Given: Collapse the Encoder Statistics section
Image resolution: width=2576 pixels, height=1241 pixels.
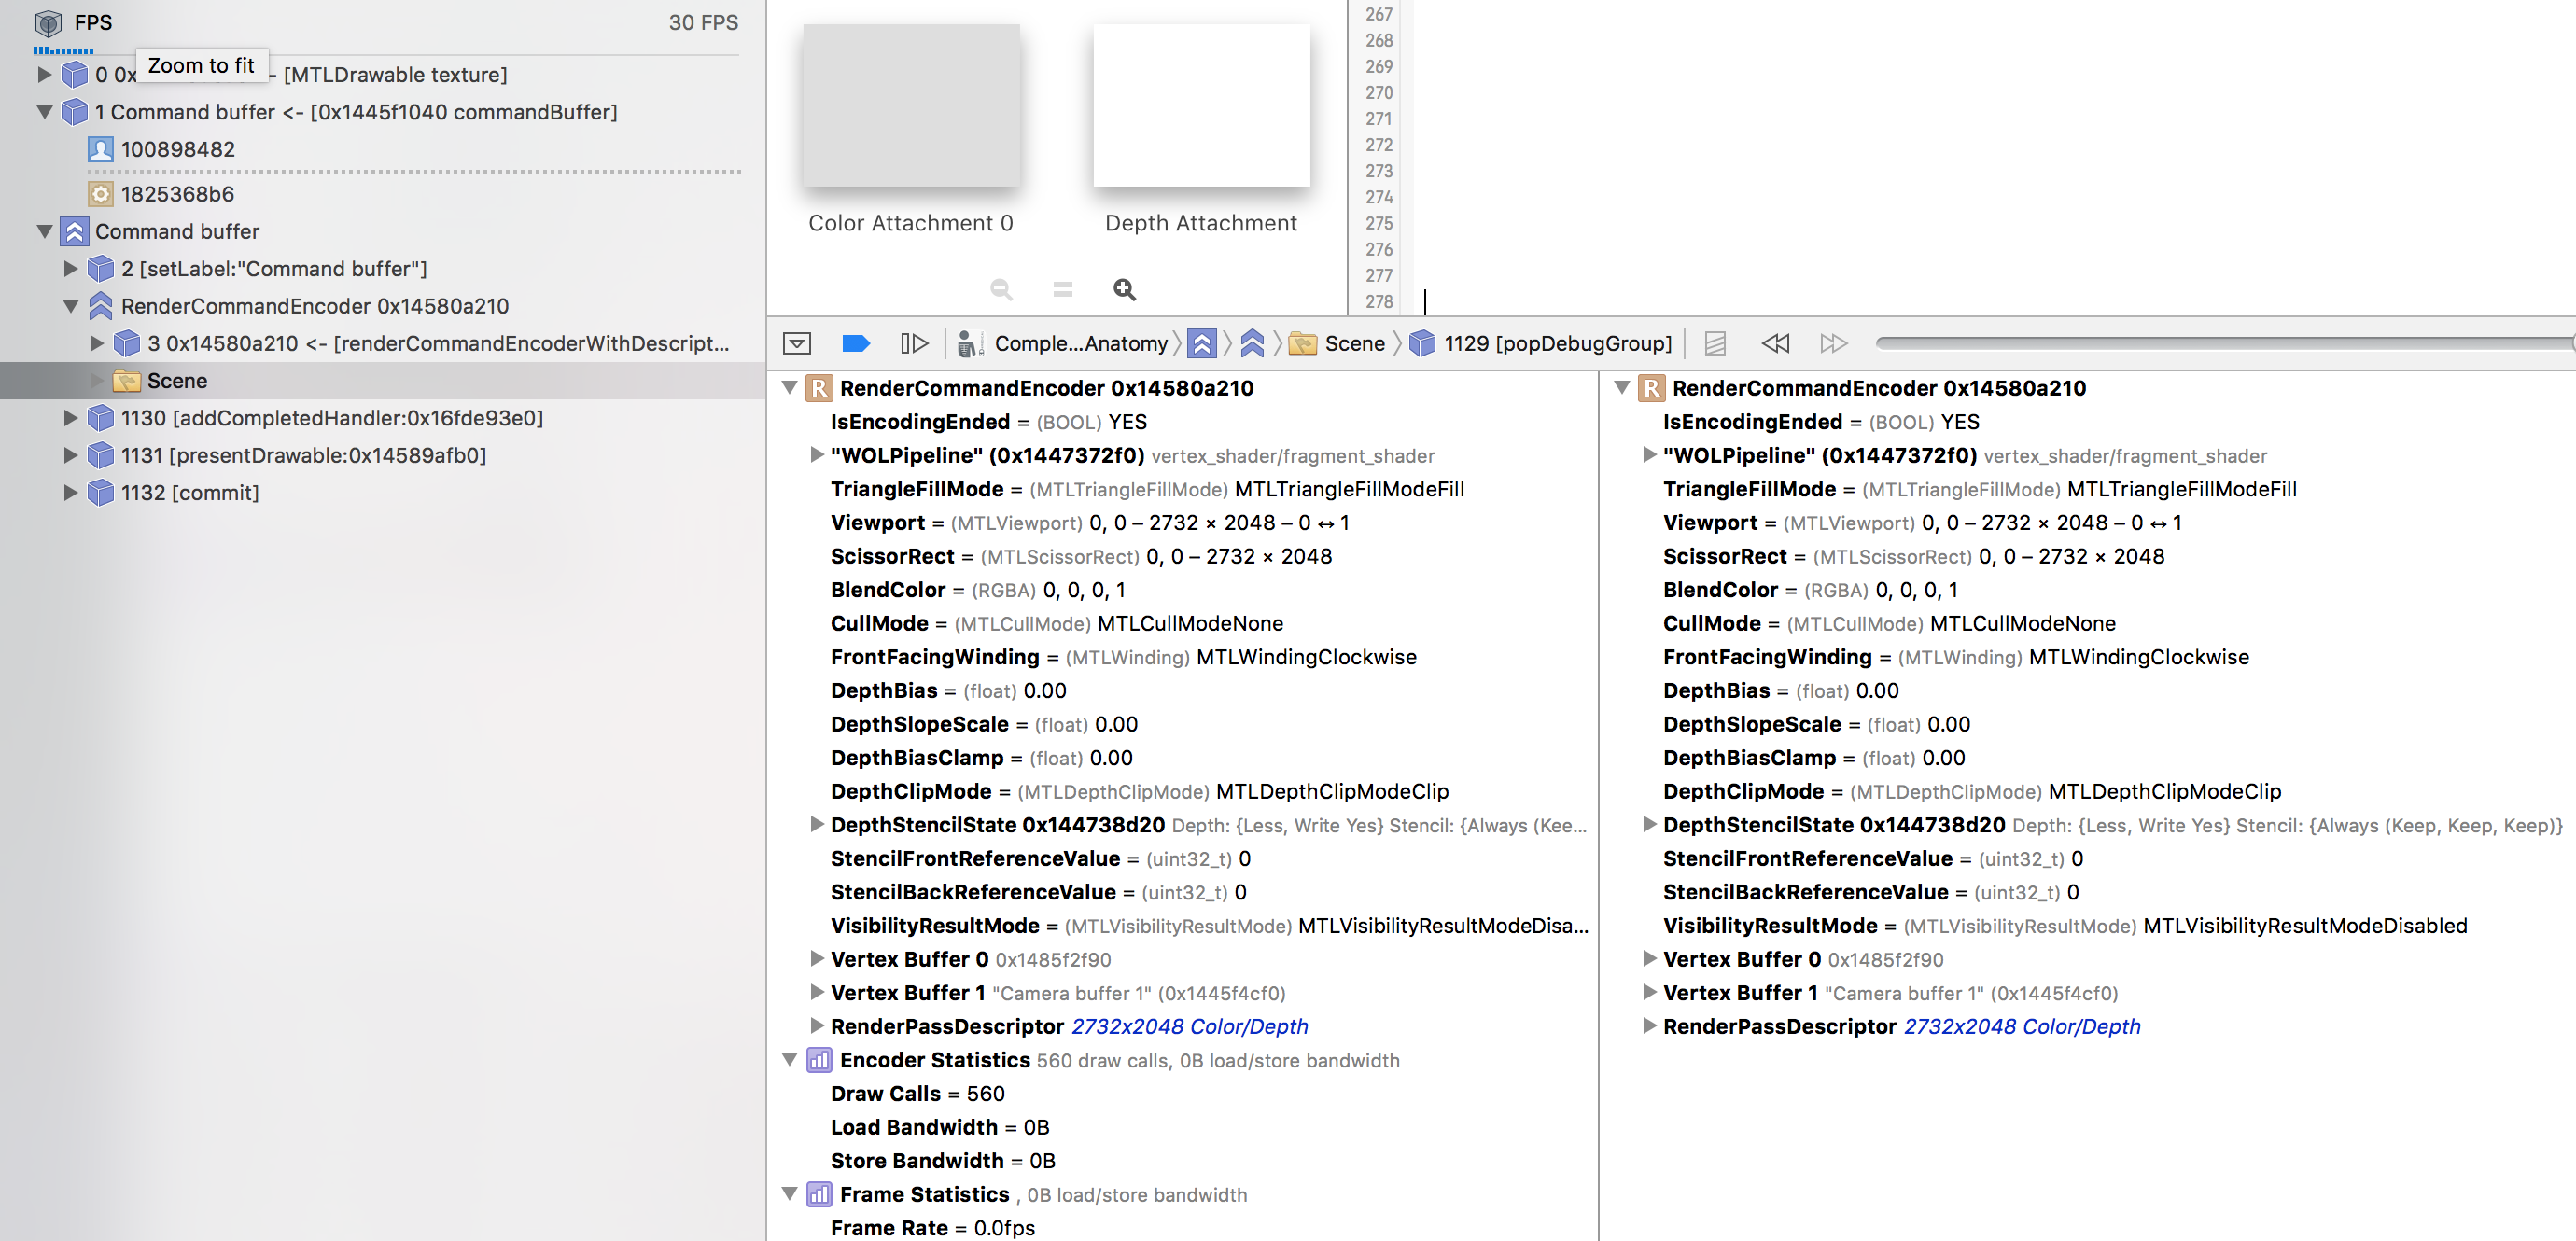Looking at the screenshot, I should click(x=790, y=1060).
